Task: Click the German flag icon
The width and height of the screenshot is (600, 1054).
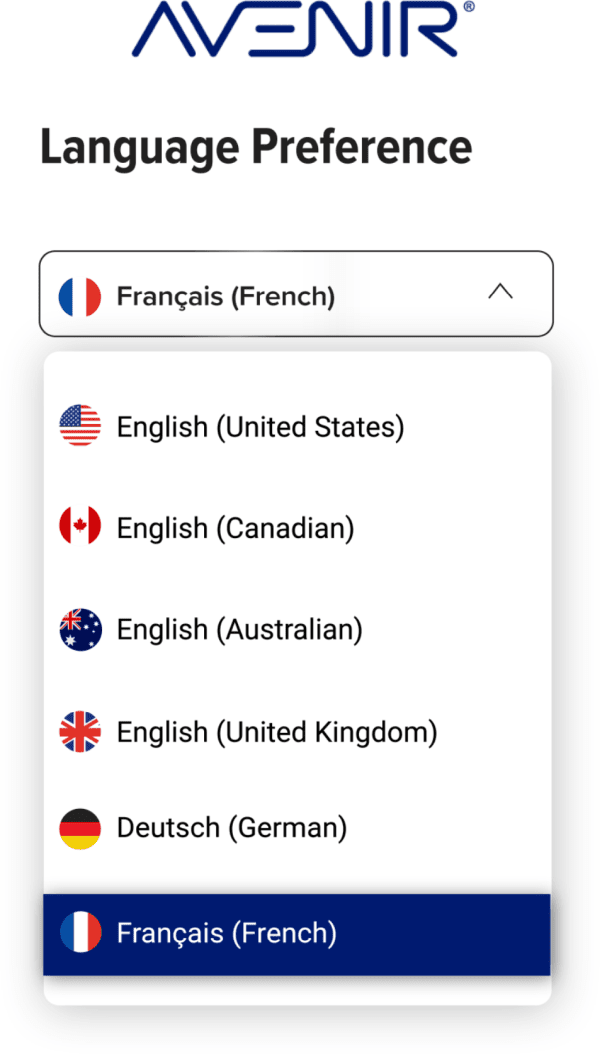Action: coord(80,828)
